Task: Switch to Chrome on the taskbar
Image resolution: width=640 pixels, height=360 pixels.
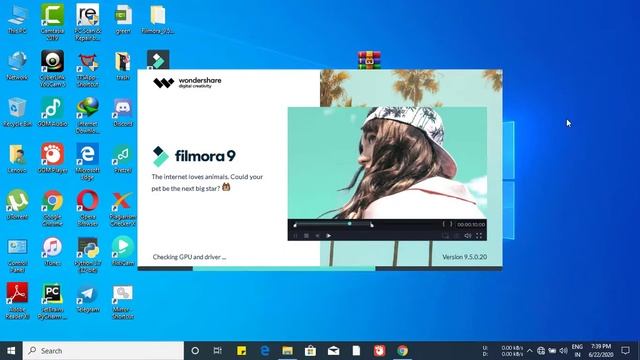Action: pos(402,351)
